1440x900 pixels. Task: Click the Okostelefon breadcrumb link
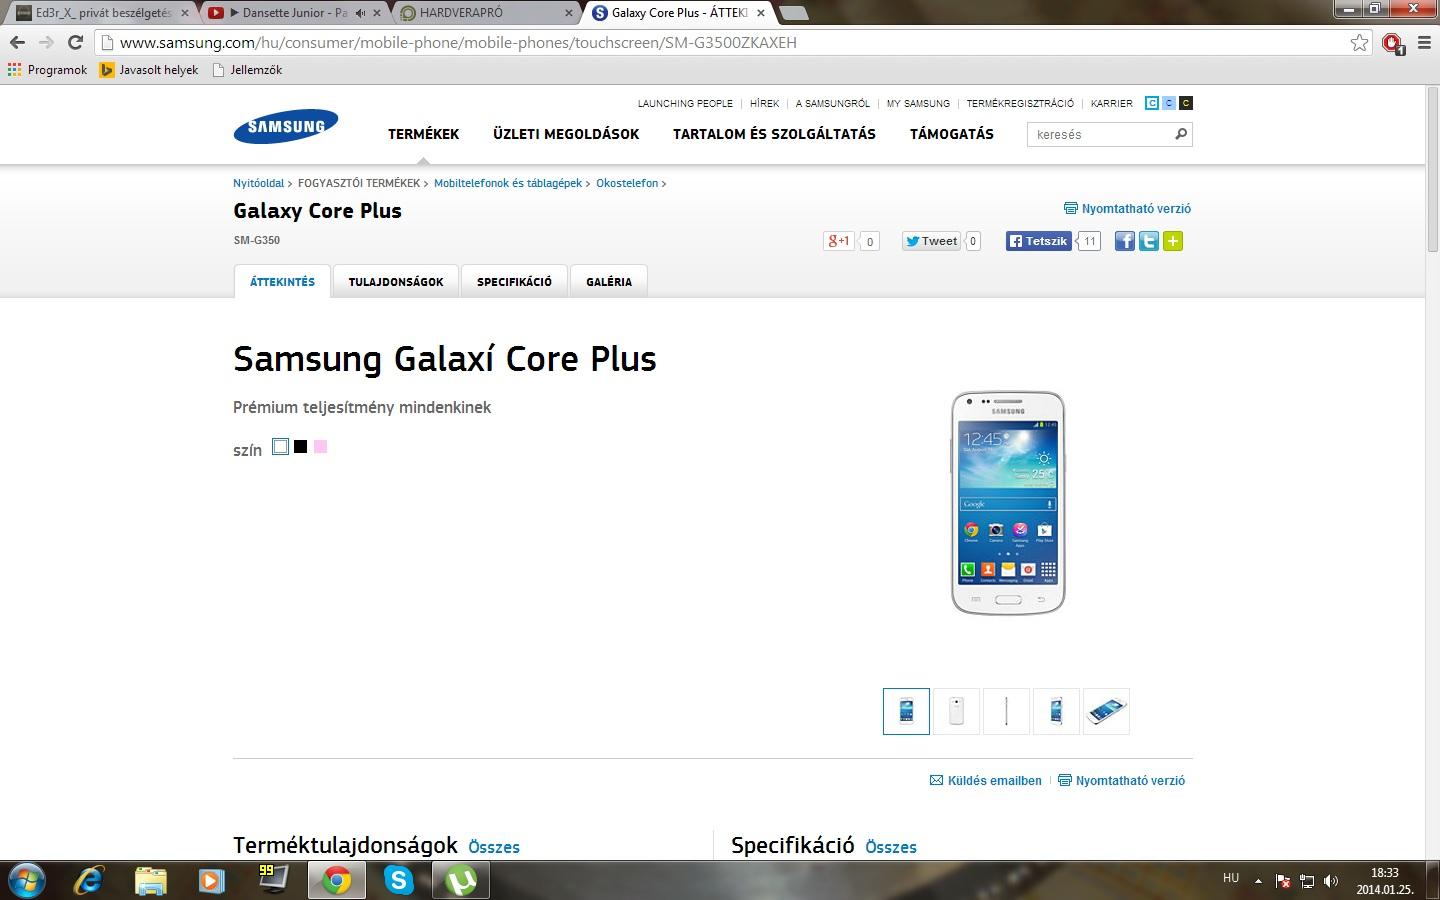627,184
